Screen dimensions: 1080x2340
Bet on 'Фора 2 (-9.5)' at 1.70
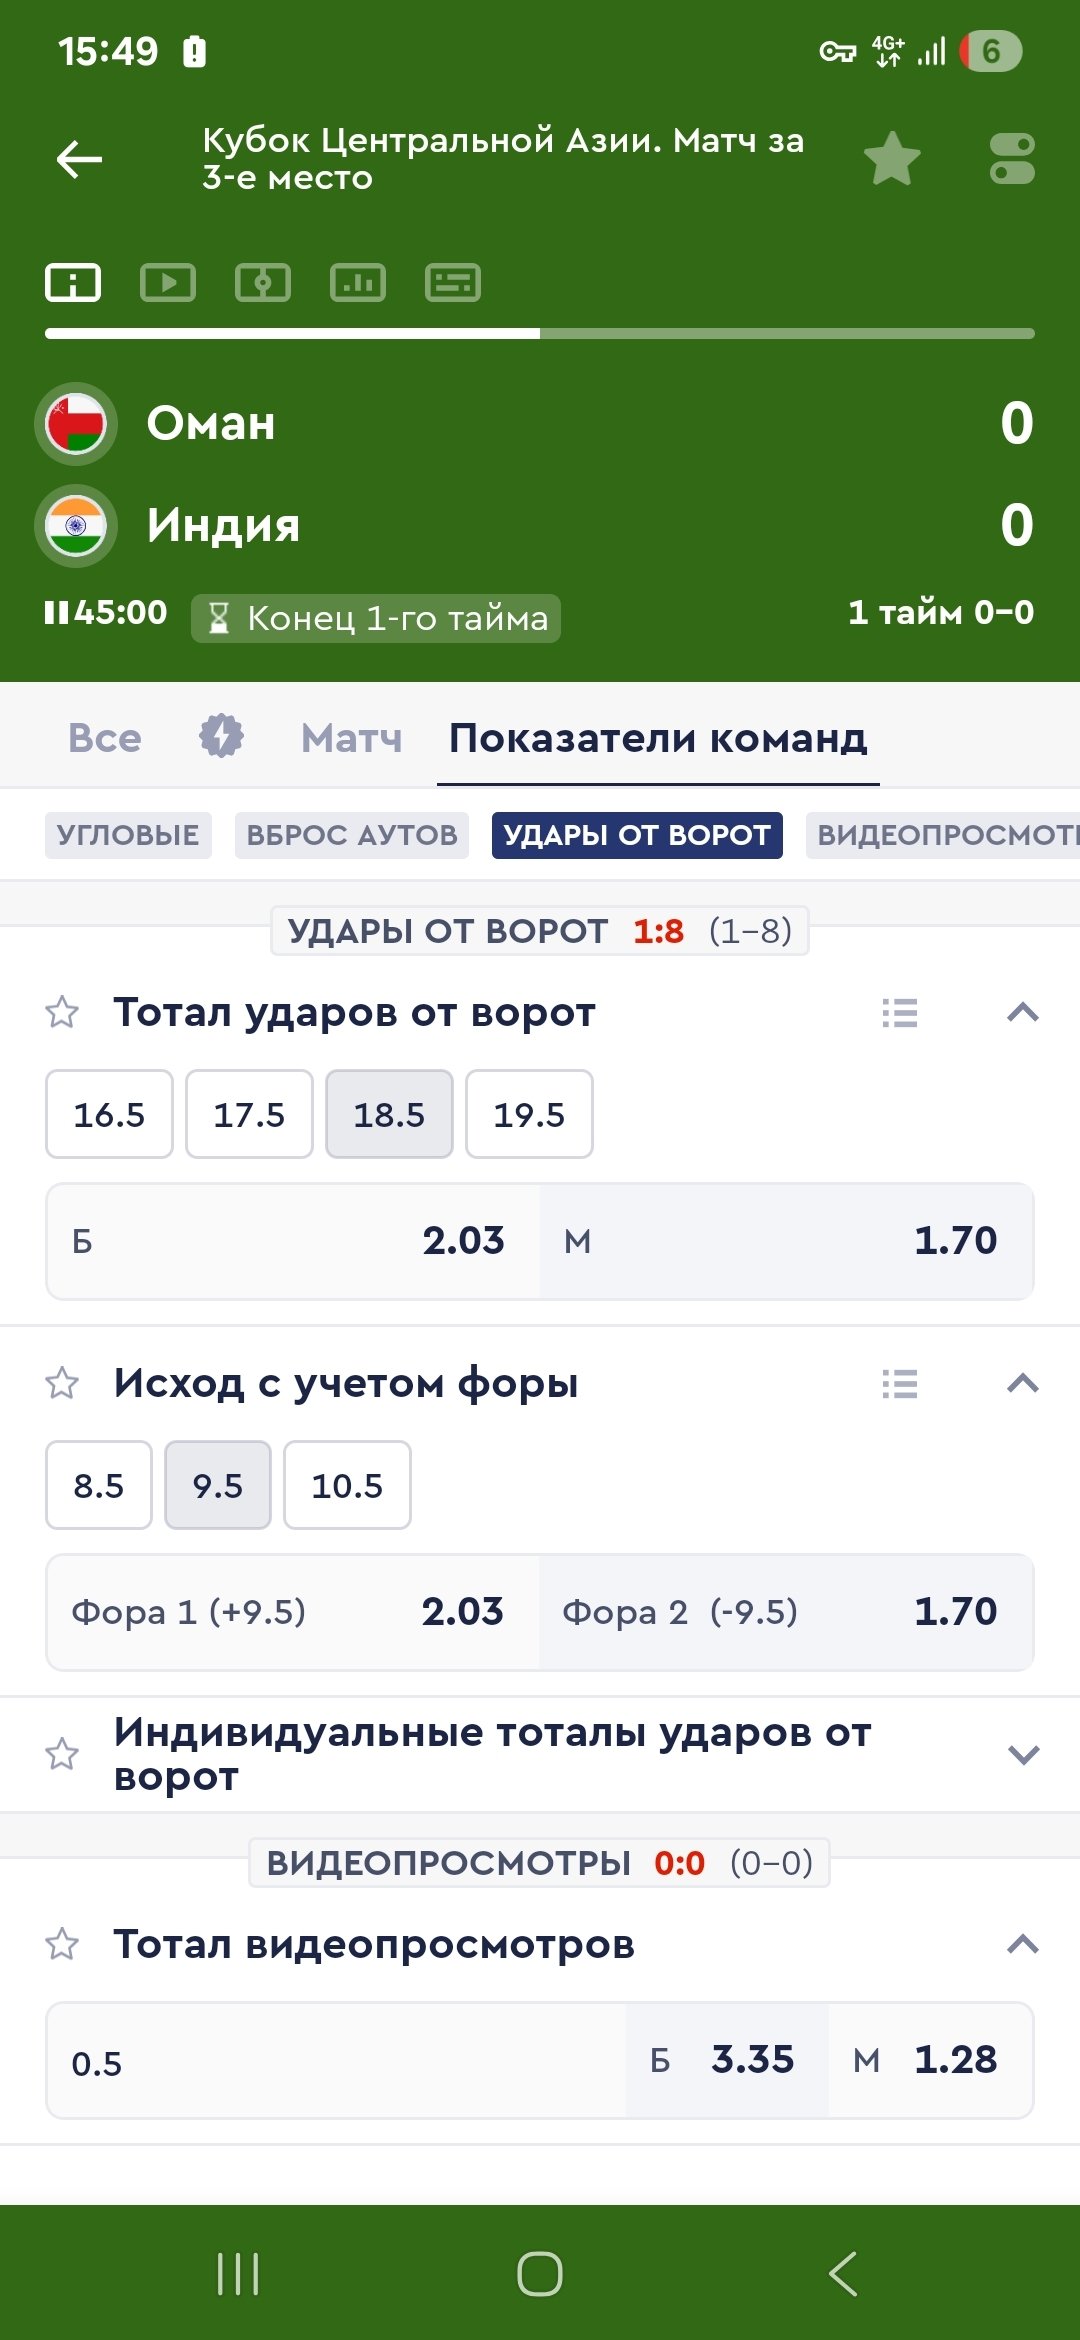pos(786,1612)
